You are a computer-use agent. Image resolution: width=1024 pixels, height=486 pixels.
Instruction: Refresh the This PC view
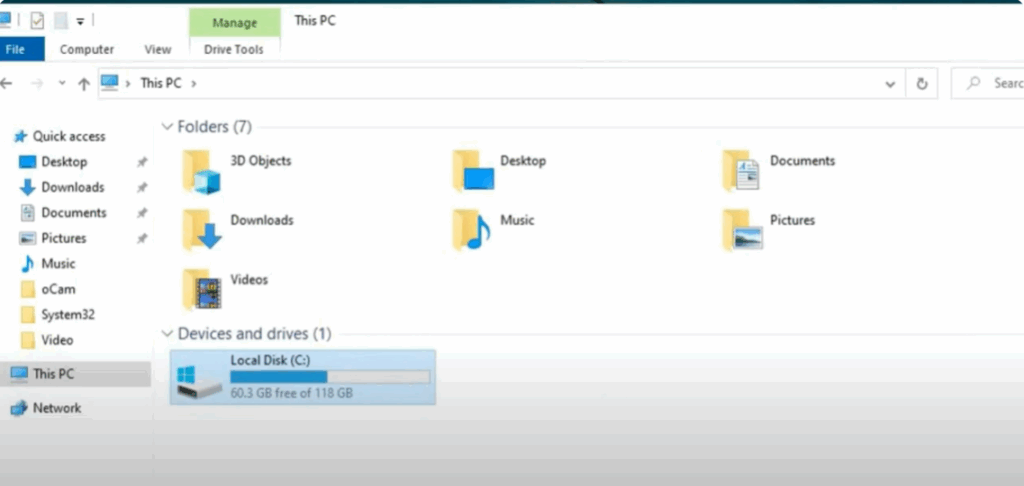pos(921,84)
